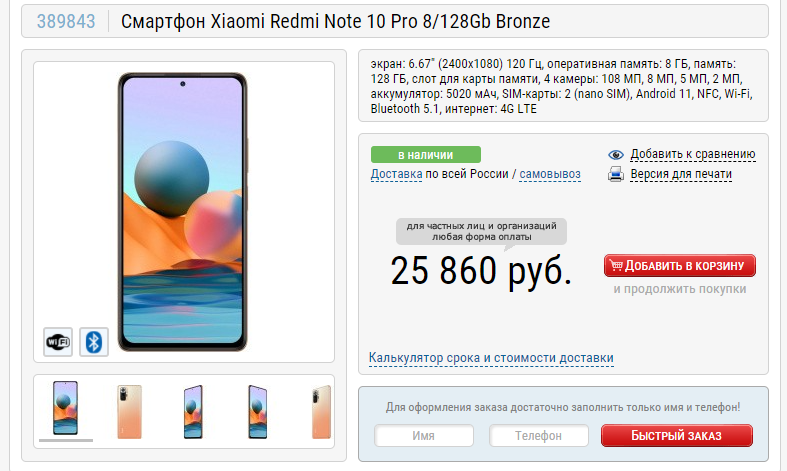Select the fourth angled phone thumbnail
The image size is (787, 471).
[257, 412]
